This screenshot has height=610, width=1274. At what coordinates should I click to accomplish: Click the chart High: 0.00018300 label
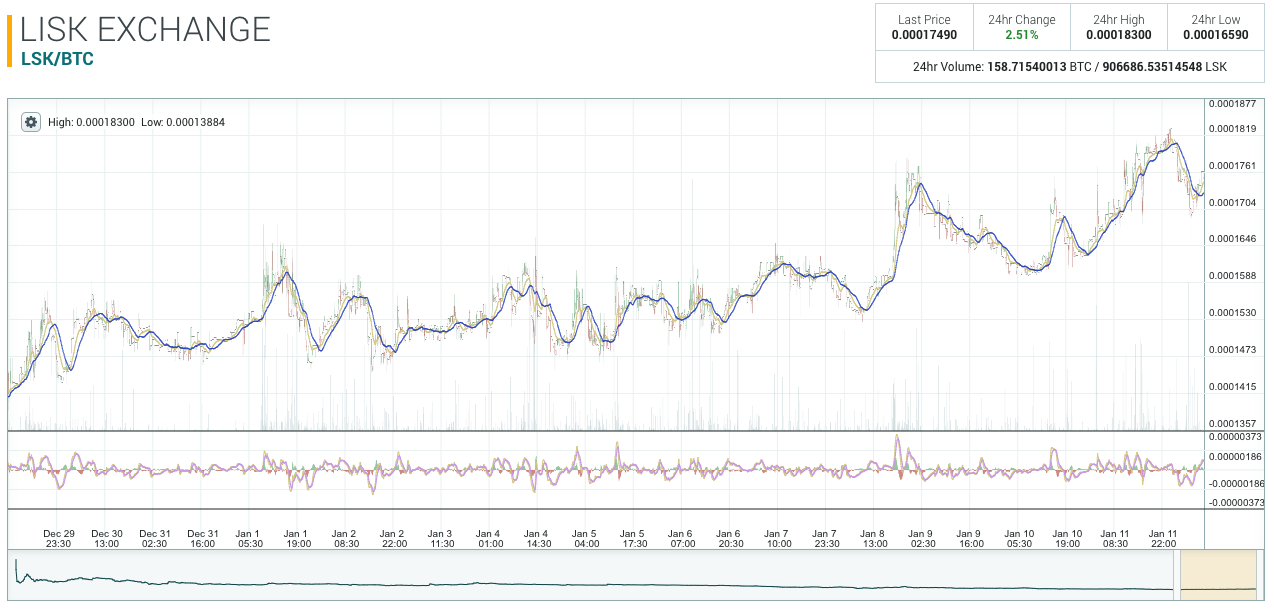click(x=91, y=122)
